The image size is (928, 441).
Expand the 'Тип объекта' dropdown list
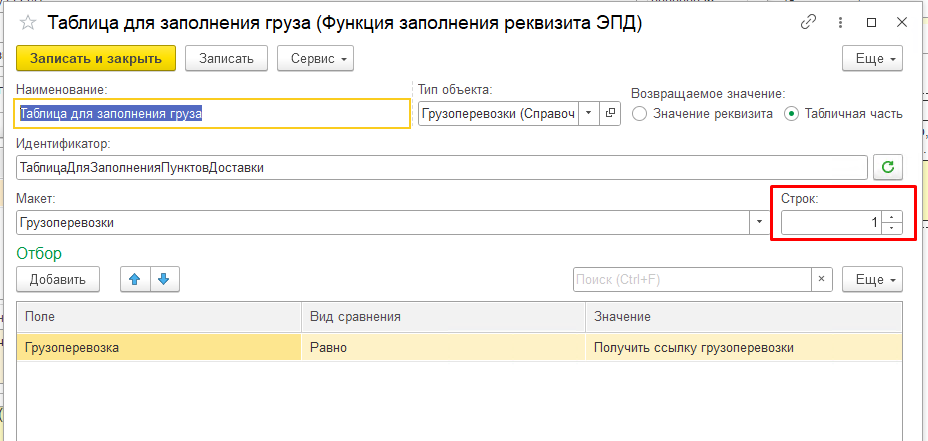(x=589, y=113)
